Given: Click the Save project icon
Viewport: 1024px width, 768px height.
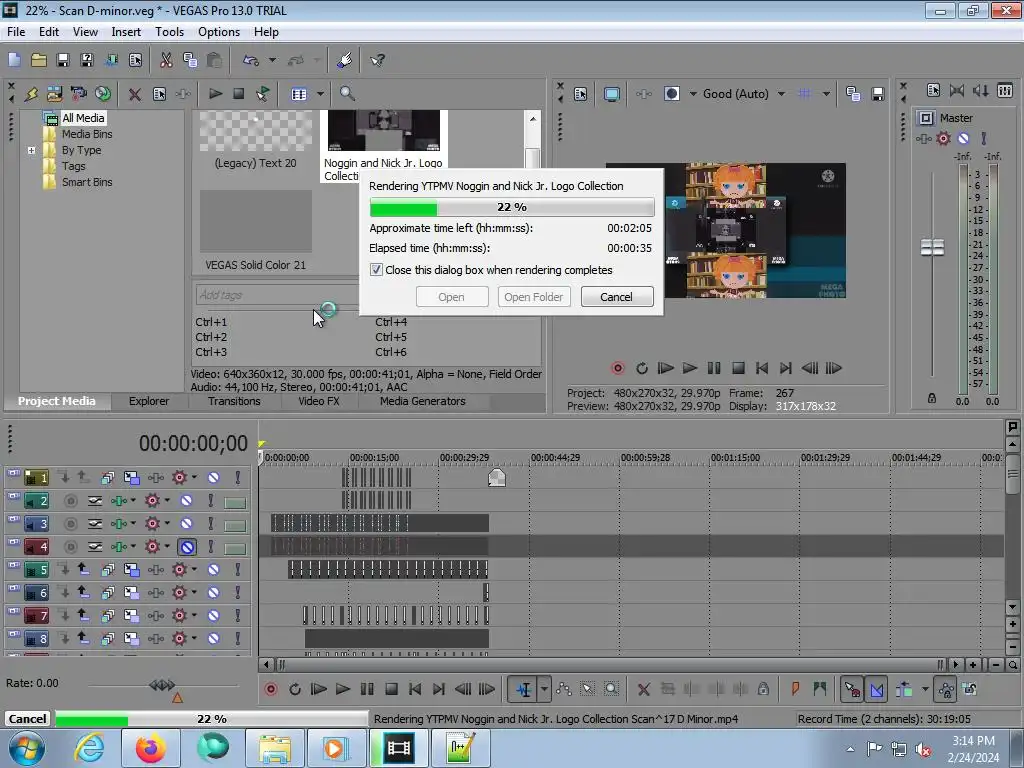Looking at the screenshot, I should (x=63, y=60).
